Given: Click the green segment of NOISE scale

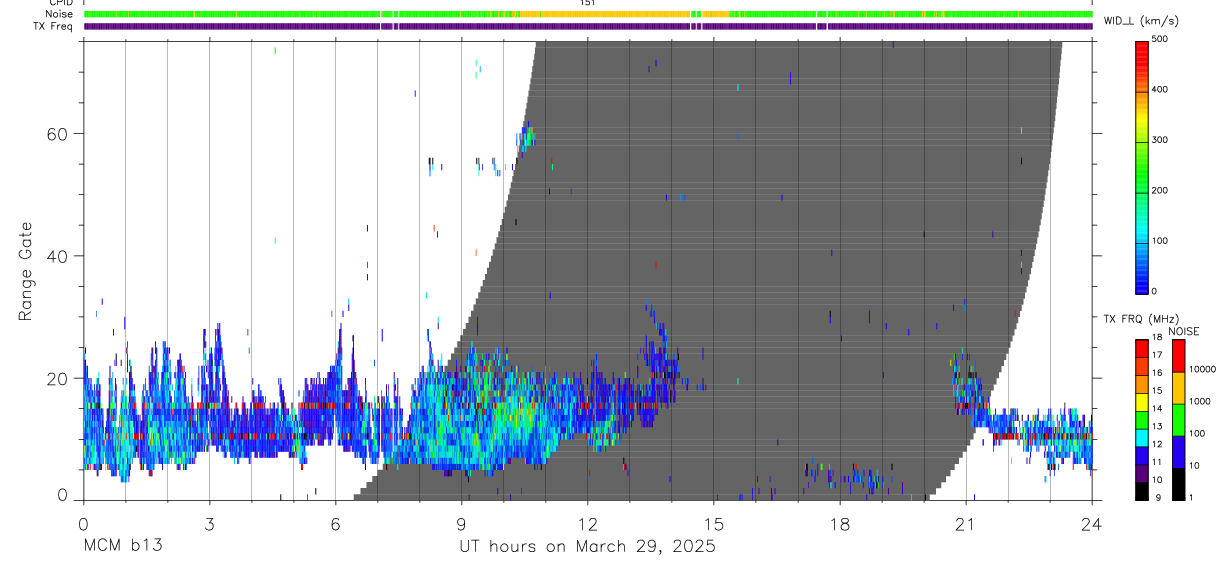Looking at the screenshot, I should tap(1177, 419).
